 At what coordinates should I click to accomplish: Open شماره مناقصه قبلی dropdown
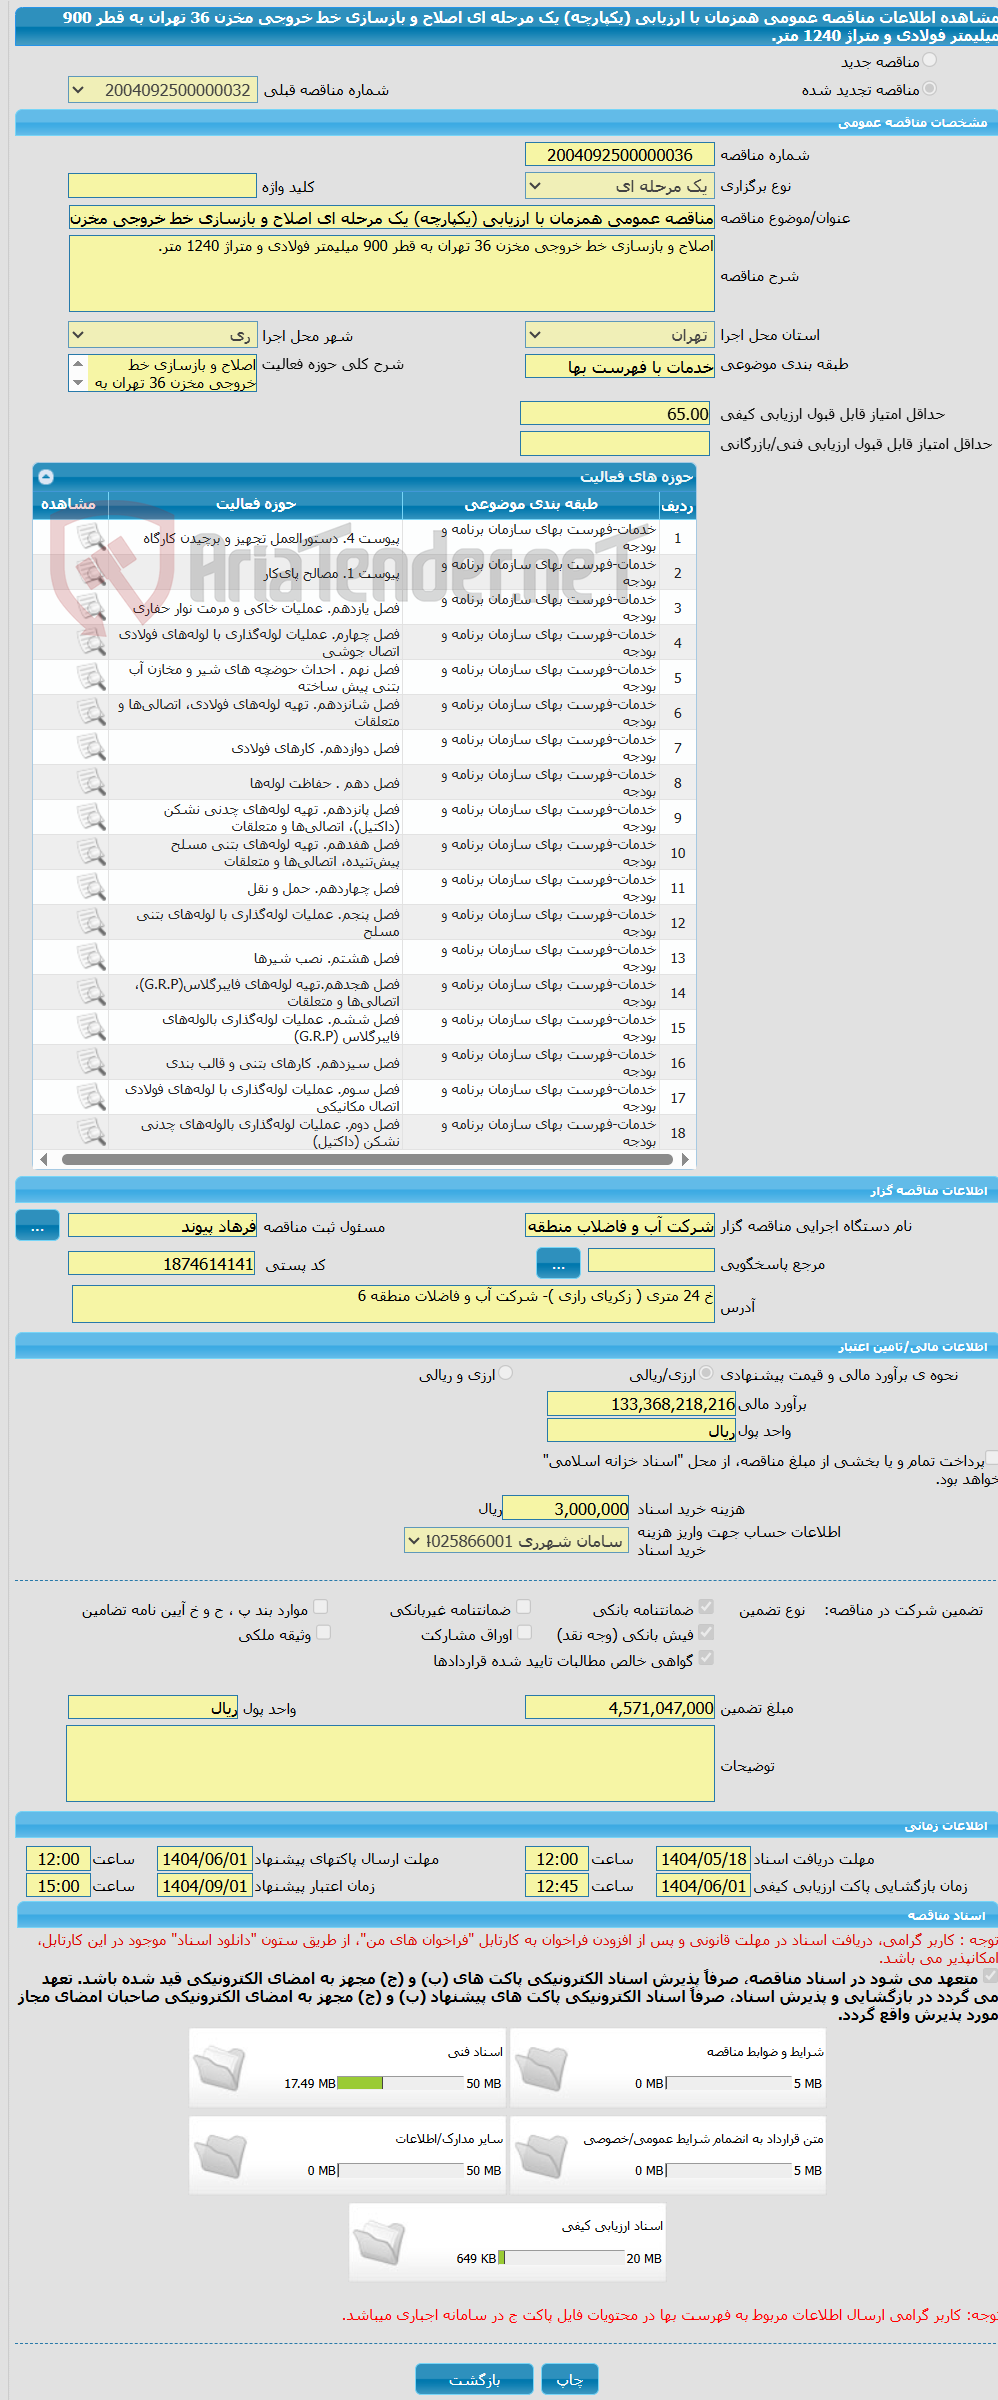tap(163, 90)
